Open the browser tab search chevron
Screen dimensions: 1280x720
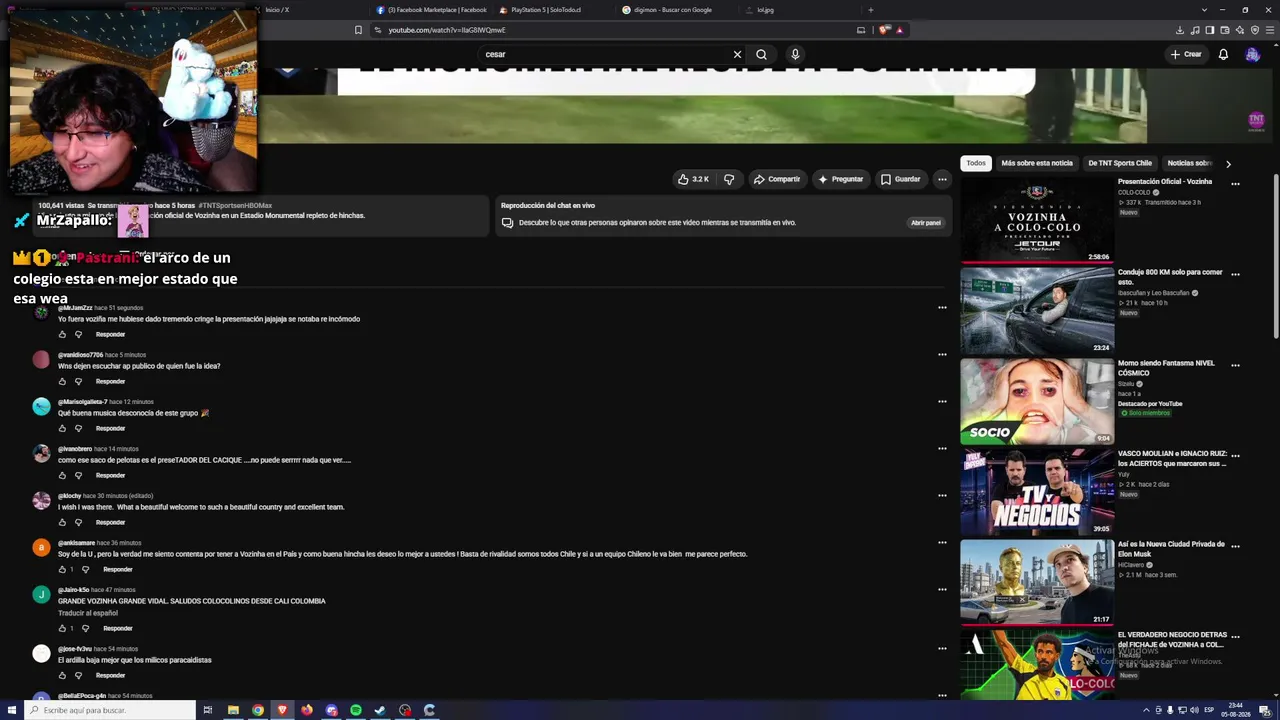click(1202, 10)
